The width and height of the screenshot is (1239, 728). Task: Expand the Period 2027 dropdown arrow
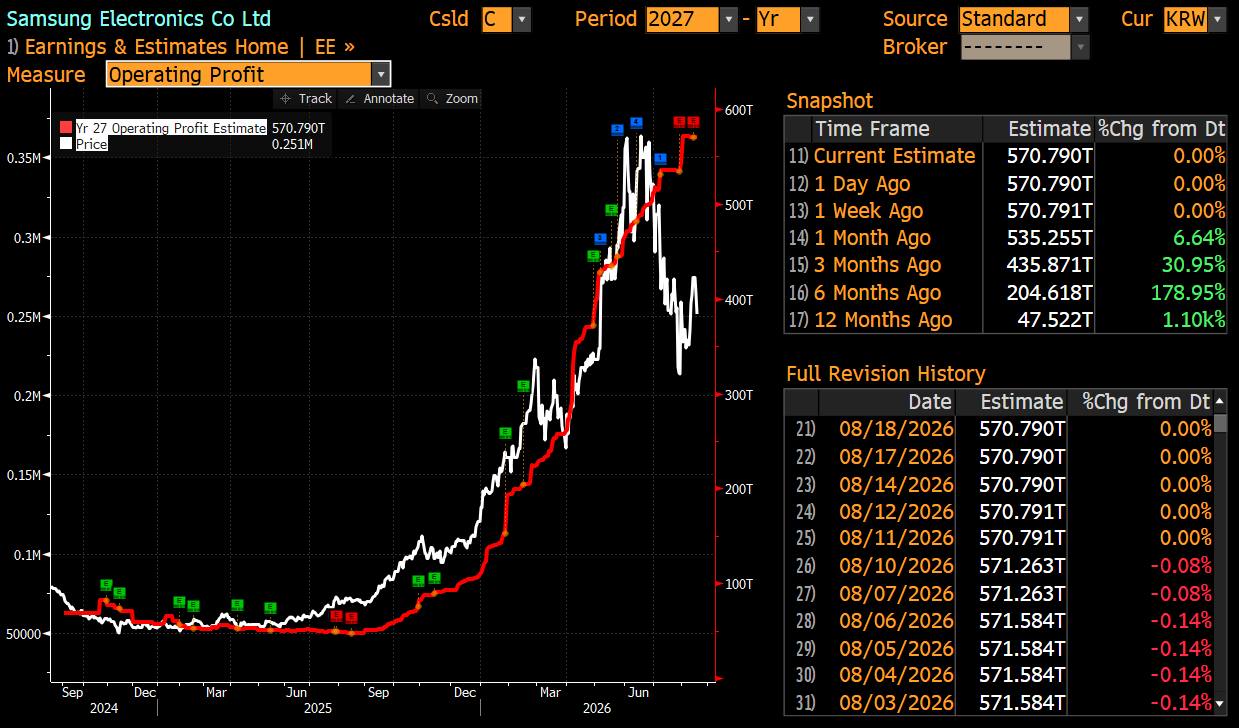(729, 19)
